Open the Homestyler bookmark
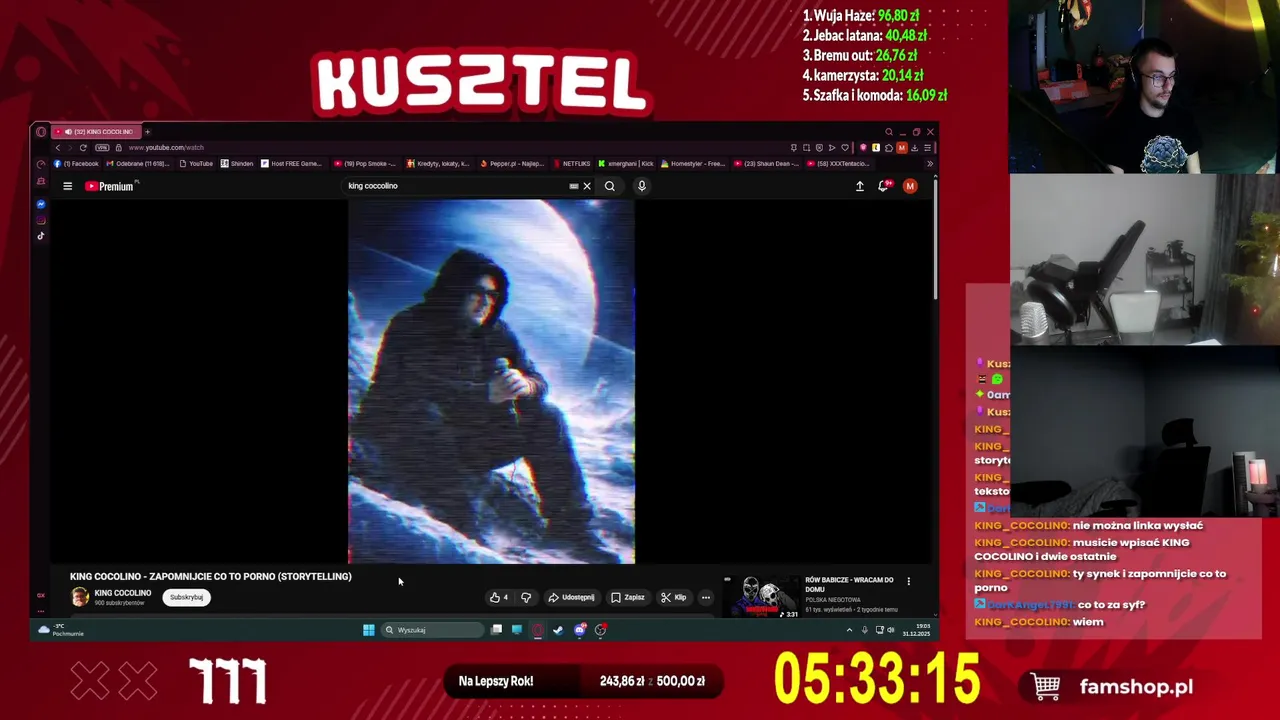Screen dimensions: 1280x720 (694, 164)
